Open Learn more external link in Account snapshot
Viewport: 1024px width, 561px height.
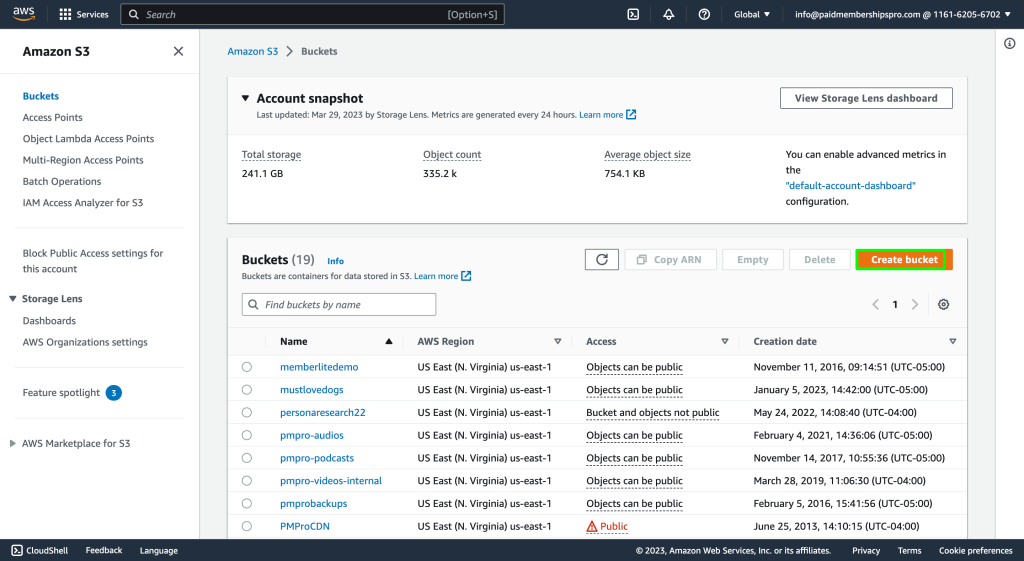[607, 114]
